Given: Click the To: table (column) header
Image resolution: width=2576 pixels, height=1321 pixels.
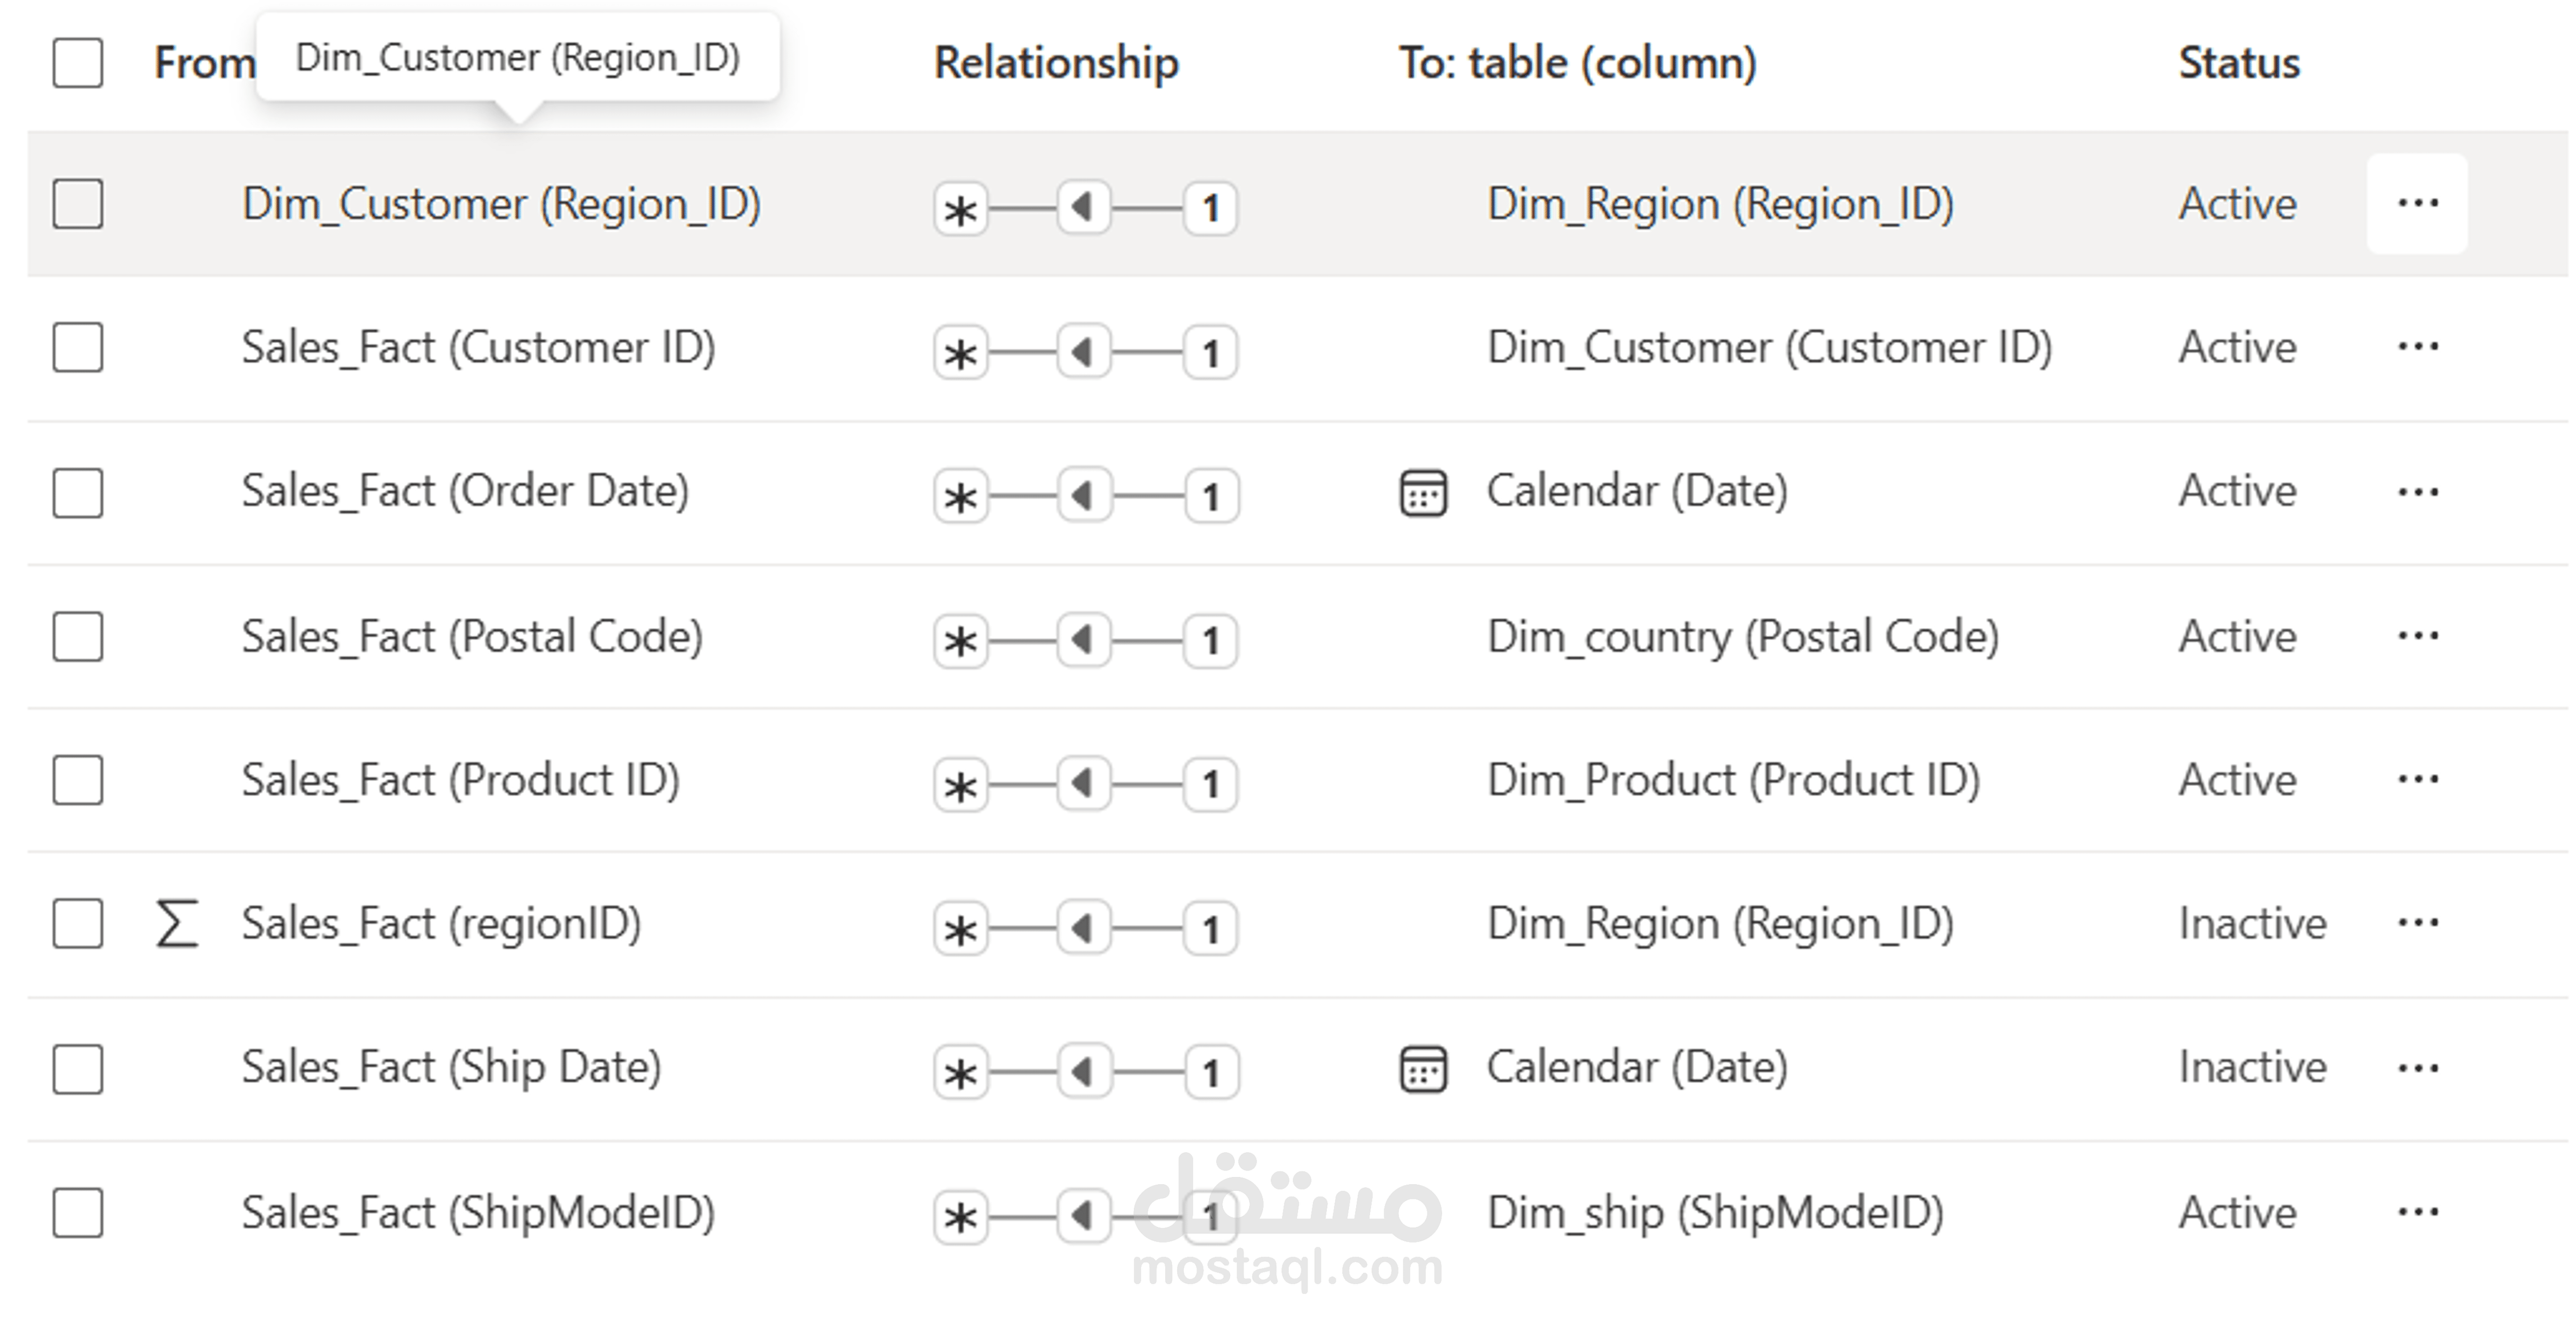Looking at the screenshot, I should point(1577,63).
